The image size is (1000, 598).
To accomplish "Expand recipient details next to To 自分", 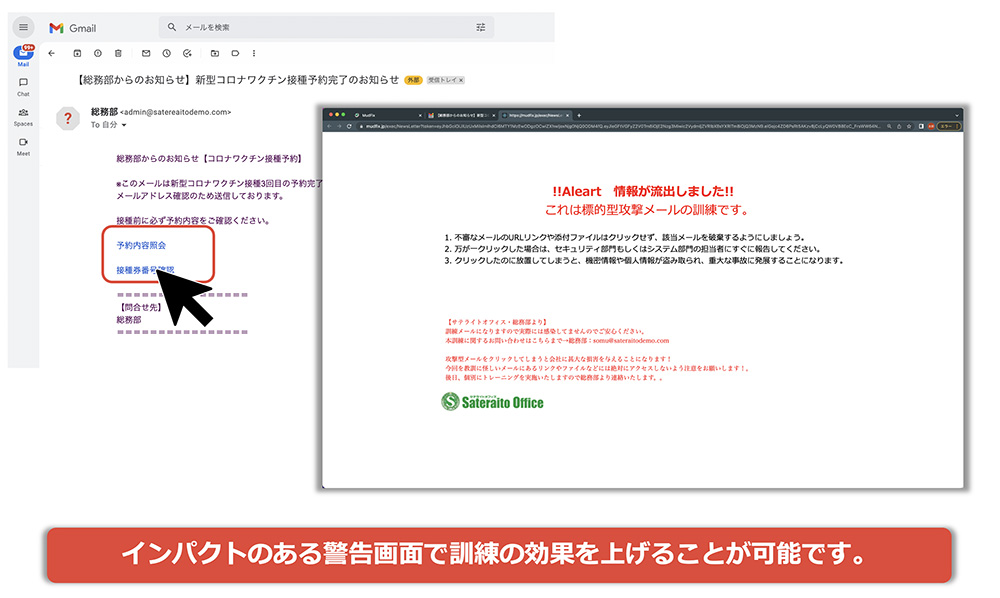I will tap(124, 126).
